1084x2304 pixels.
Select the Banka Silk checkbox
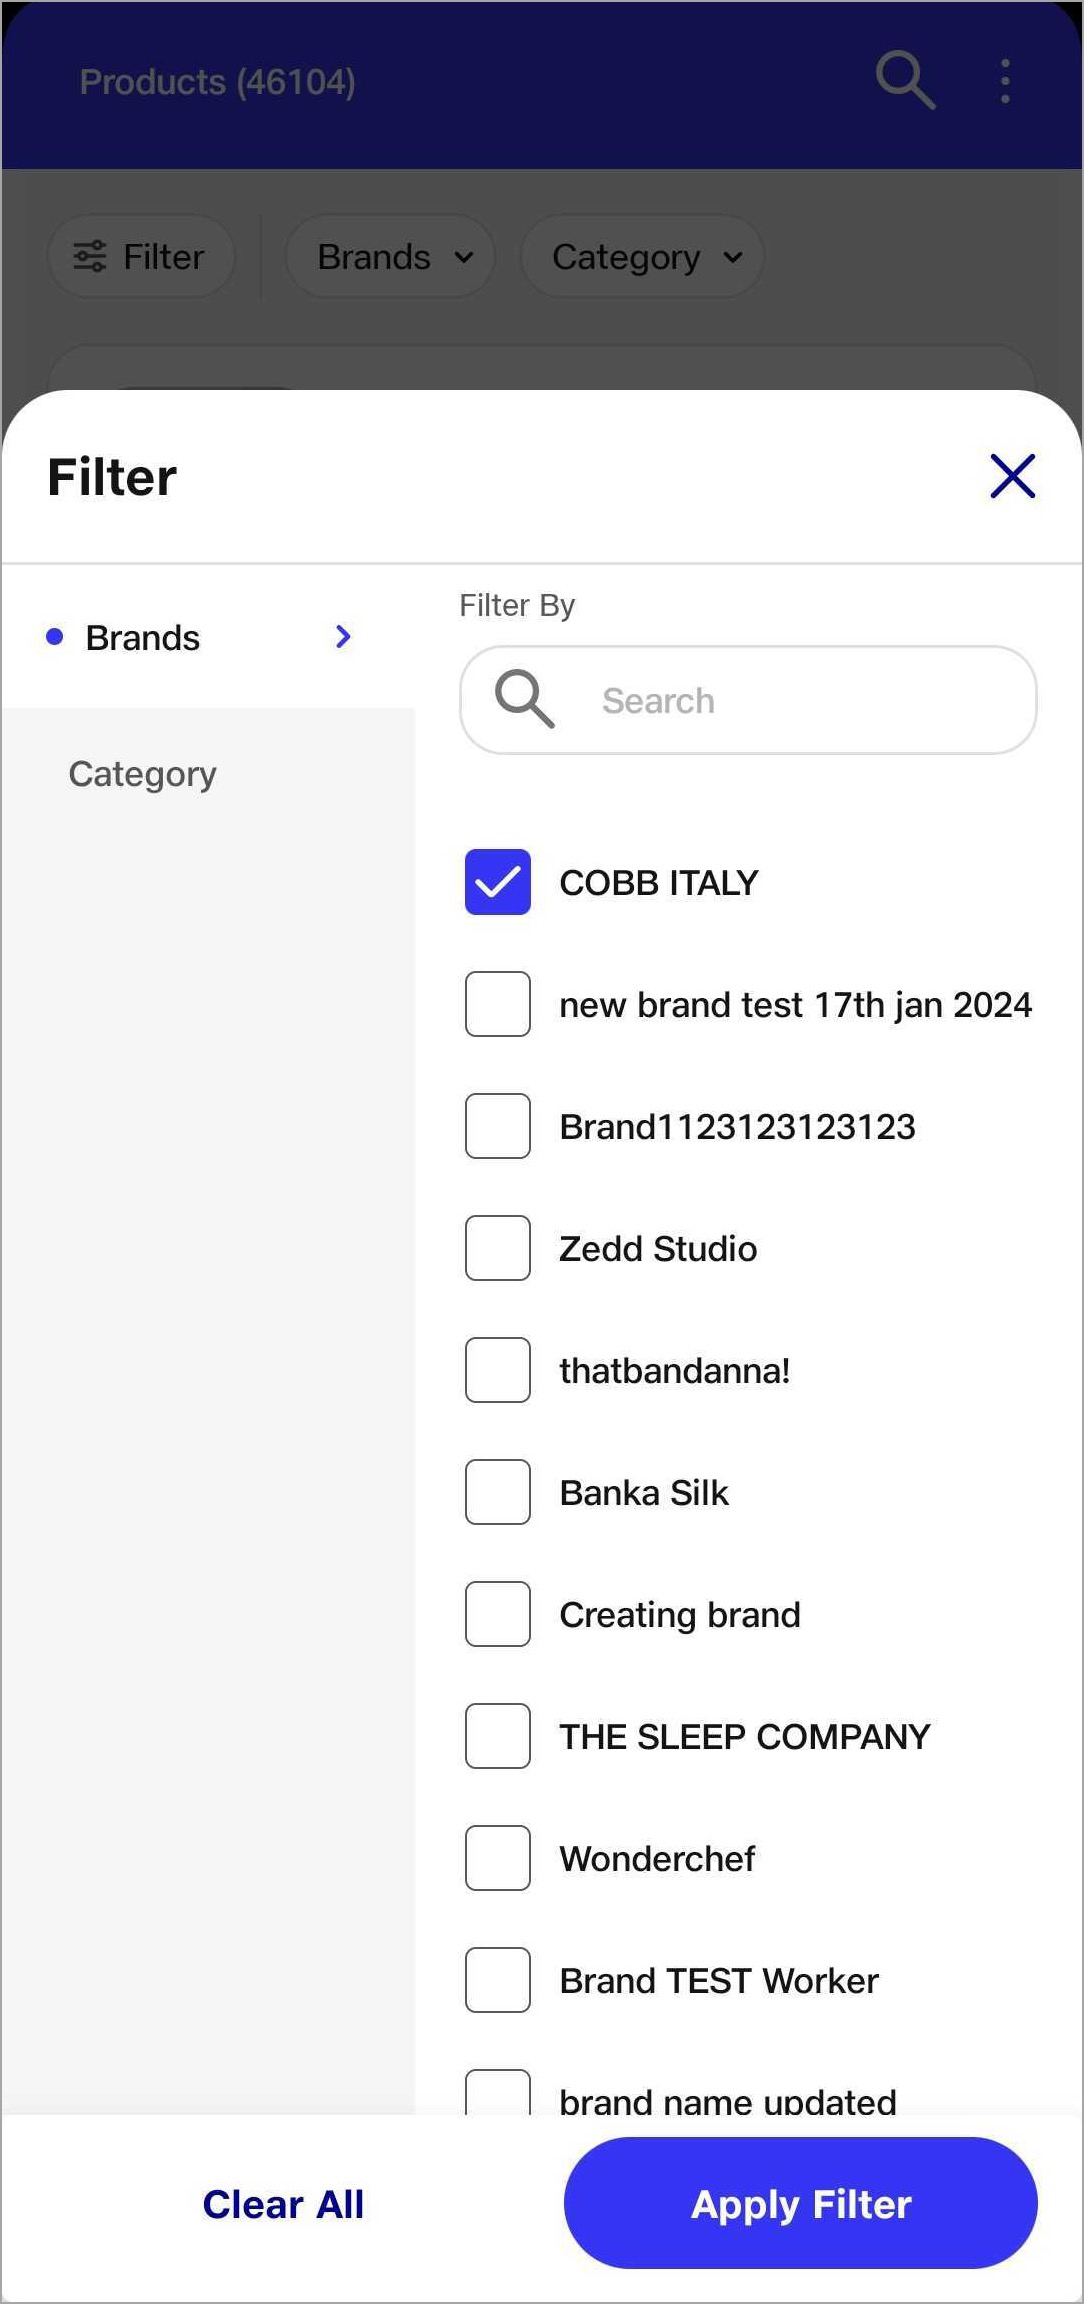pyautogui.click(x=497, y=1492)
